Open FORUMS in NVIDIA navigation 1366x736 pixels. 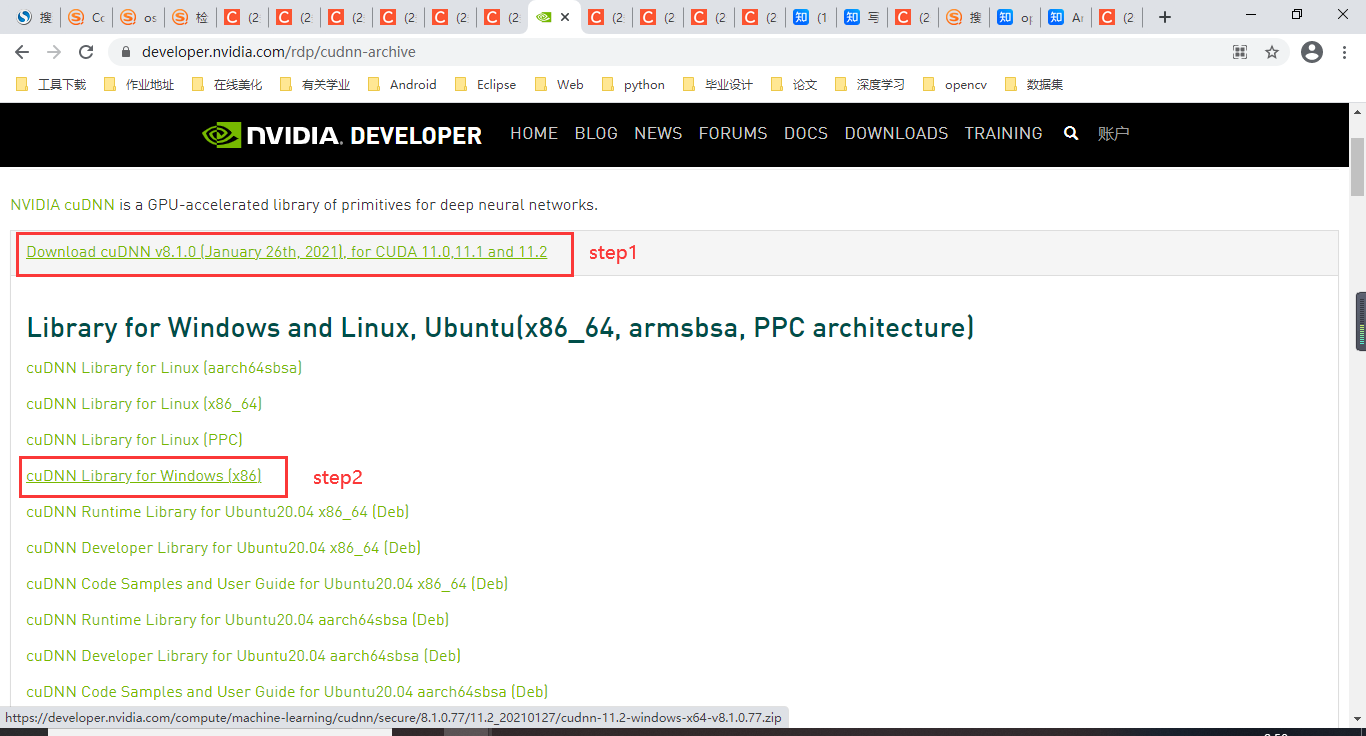(733, 133)
